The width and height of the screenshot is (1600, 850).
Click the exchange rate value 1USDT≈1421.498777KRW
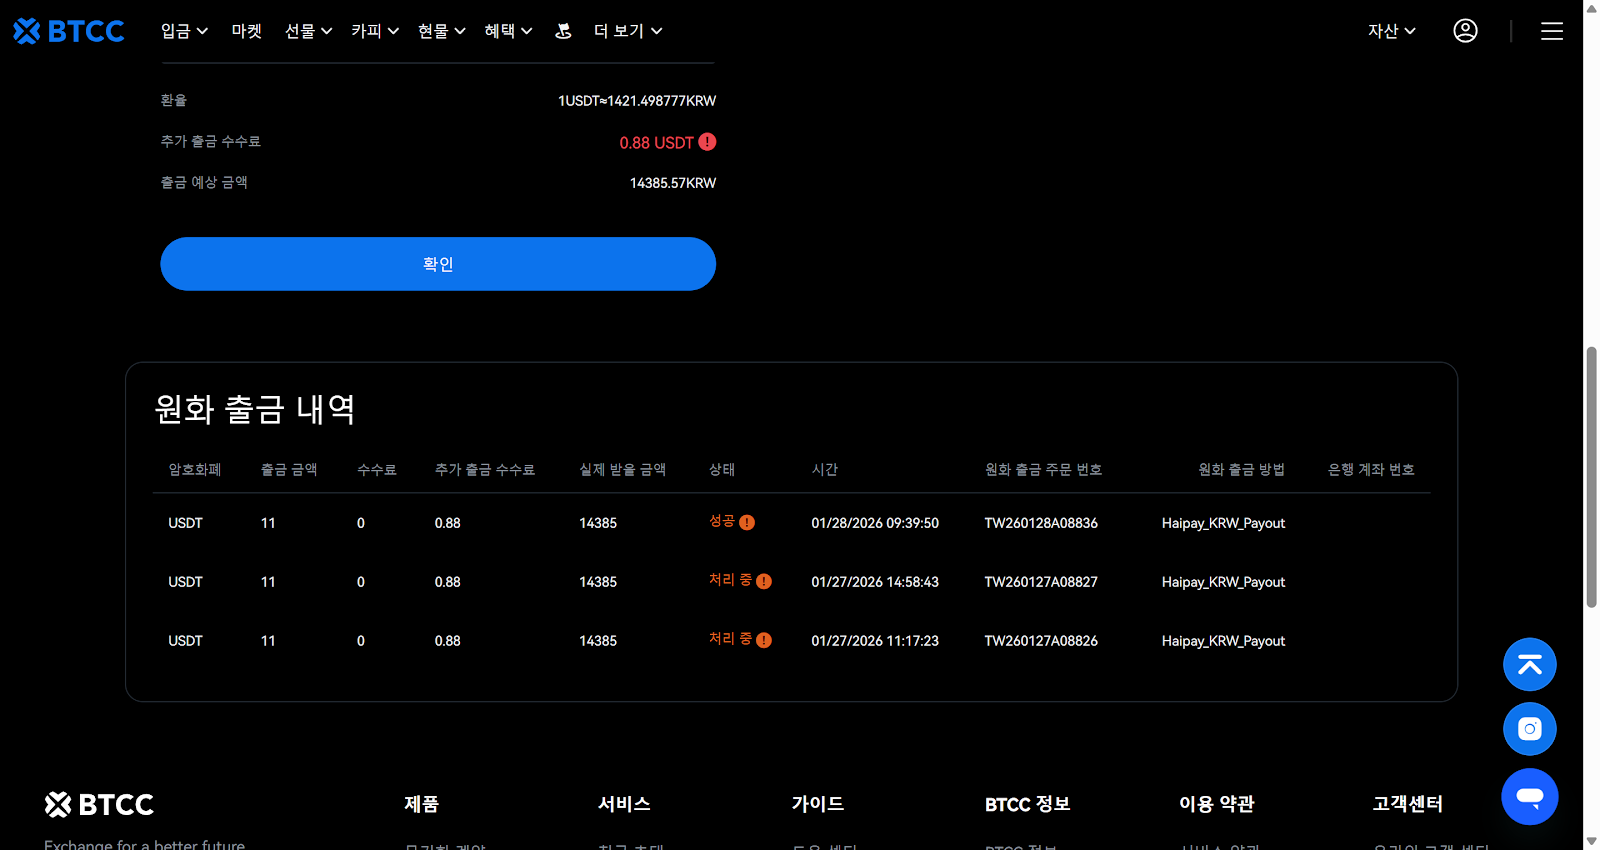(x=637, y=101)
